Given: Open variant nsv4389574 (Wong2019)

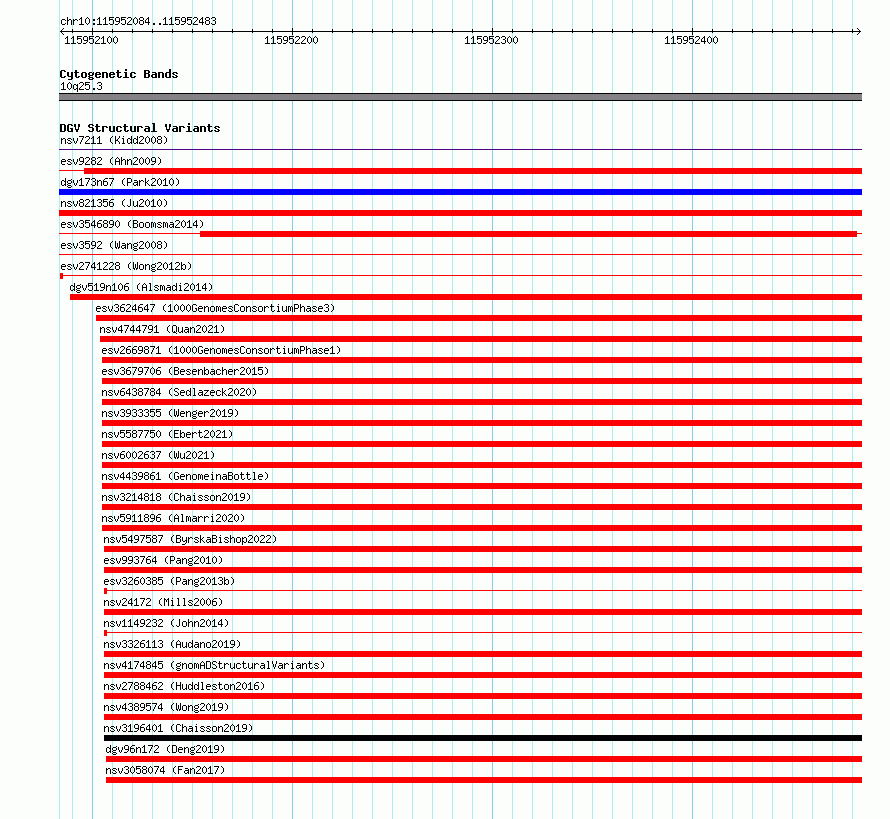Looking at the screenshot, I should (x=166, y=707).
